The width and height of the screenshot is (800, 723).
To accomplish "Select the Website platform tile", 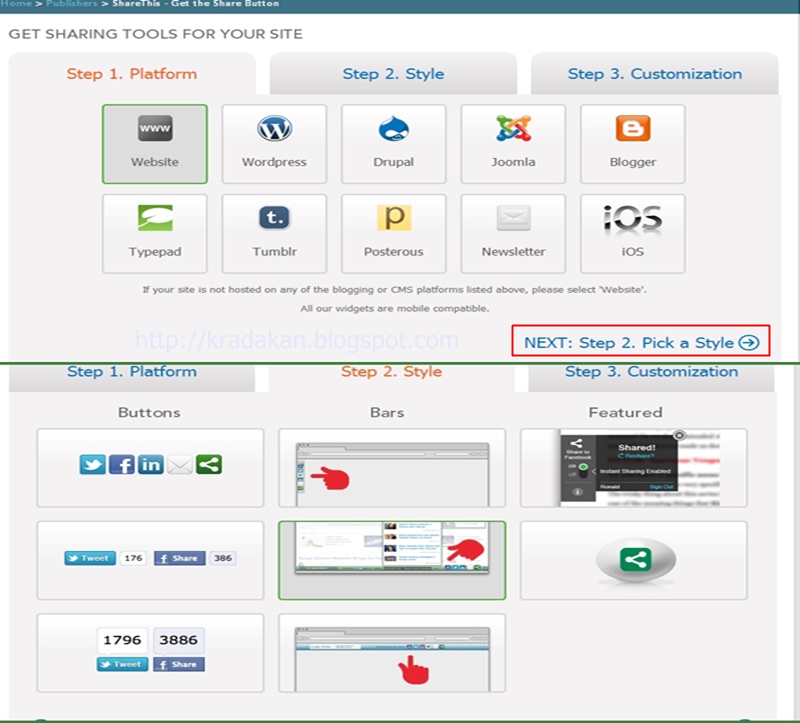I will click(155, 144).
